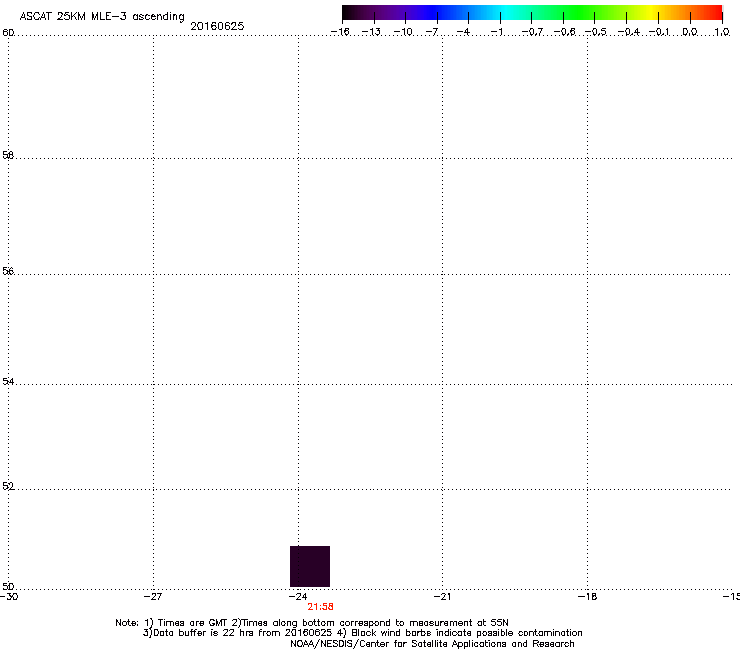Click the dark data square near -24 longitude
Viewport: 740px width, 650px height.
point(310,566)
